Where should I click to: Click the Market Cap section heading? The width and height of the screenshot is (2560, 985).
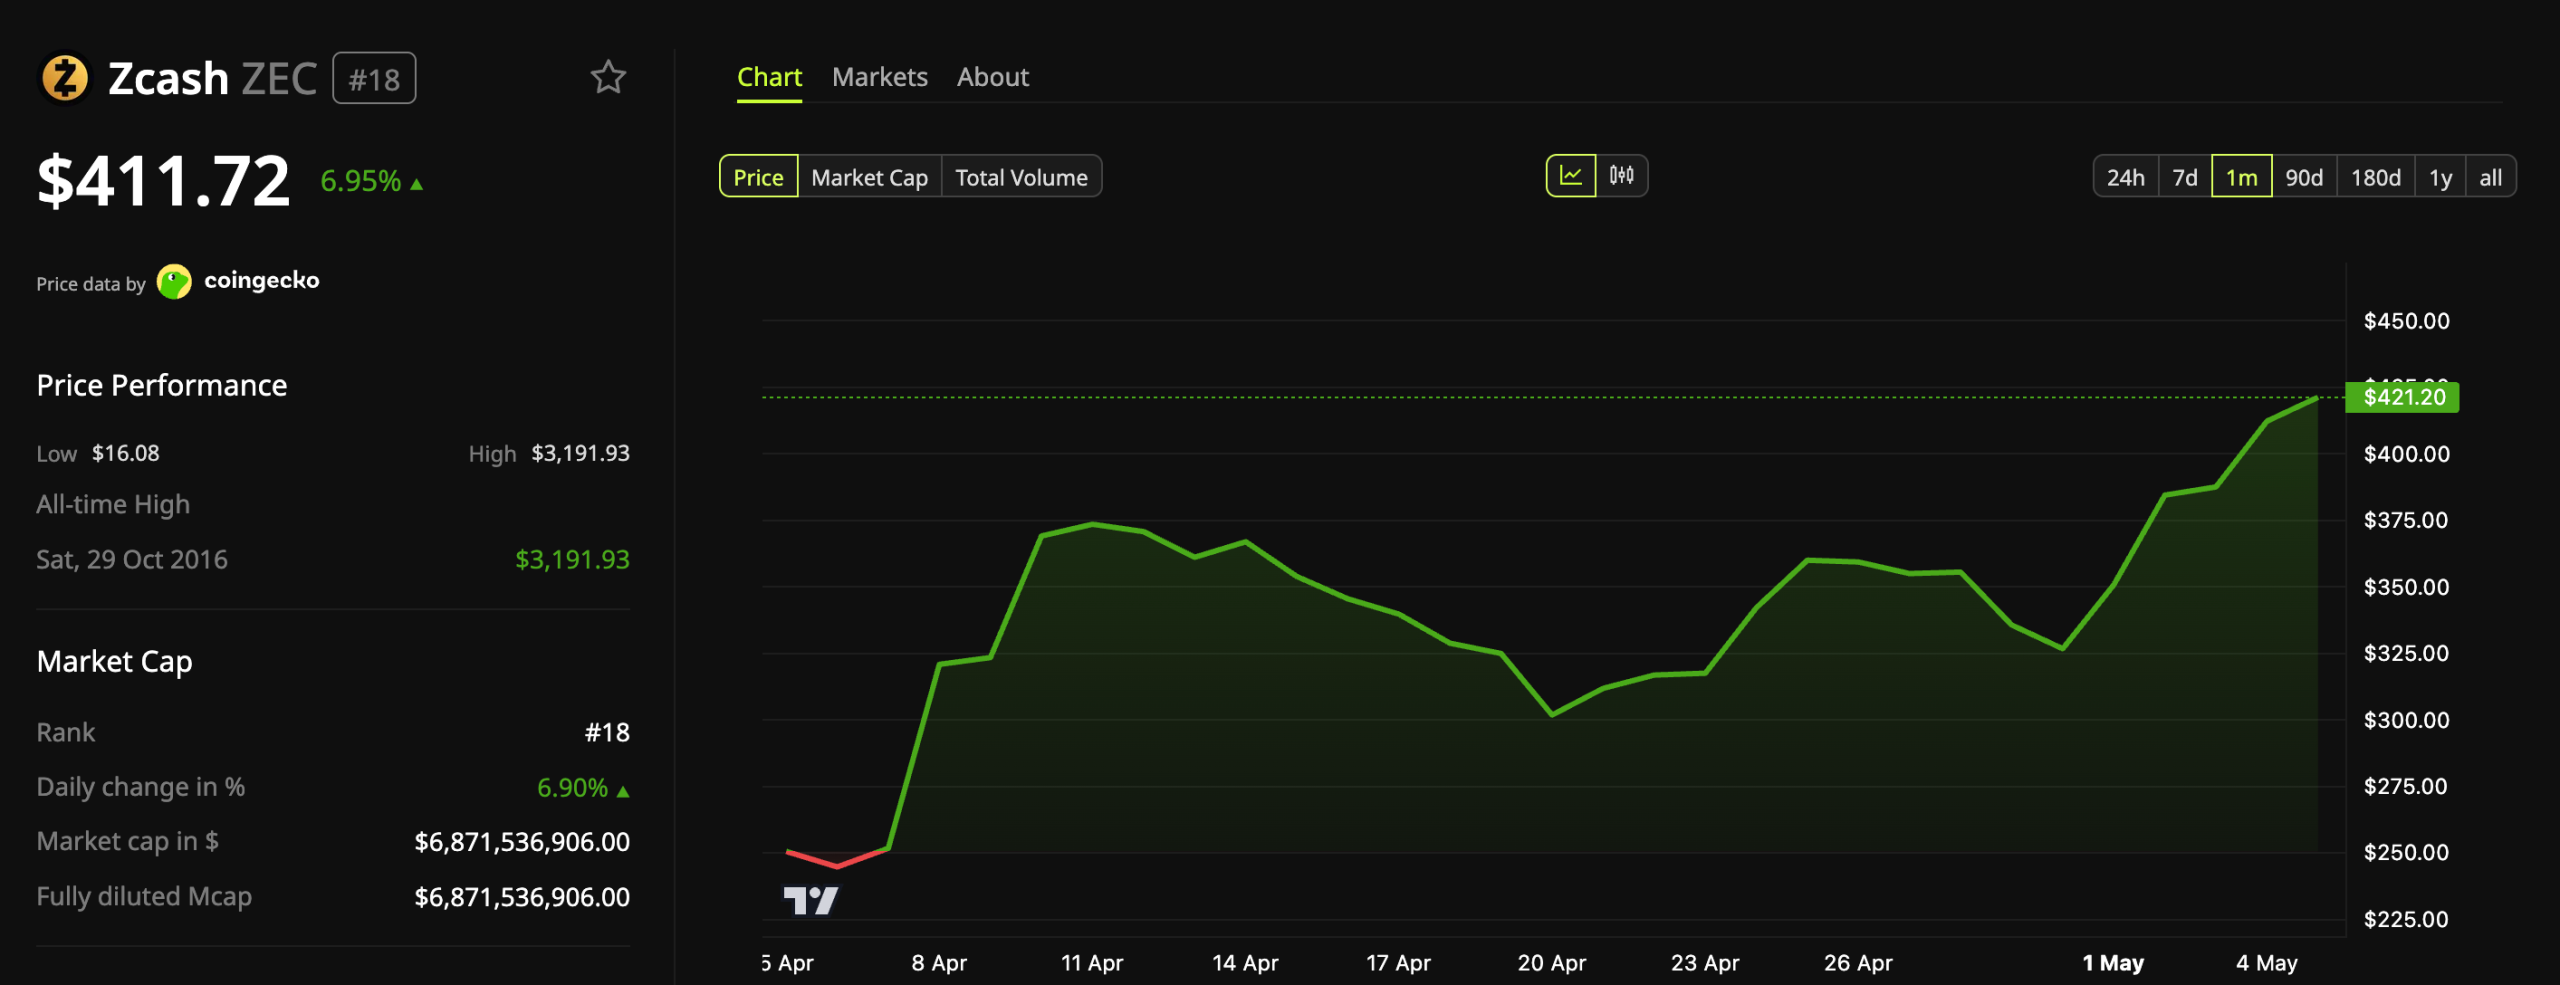(x=115, y=662)
